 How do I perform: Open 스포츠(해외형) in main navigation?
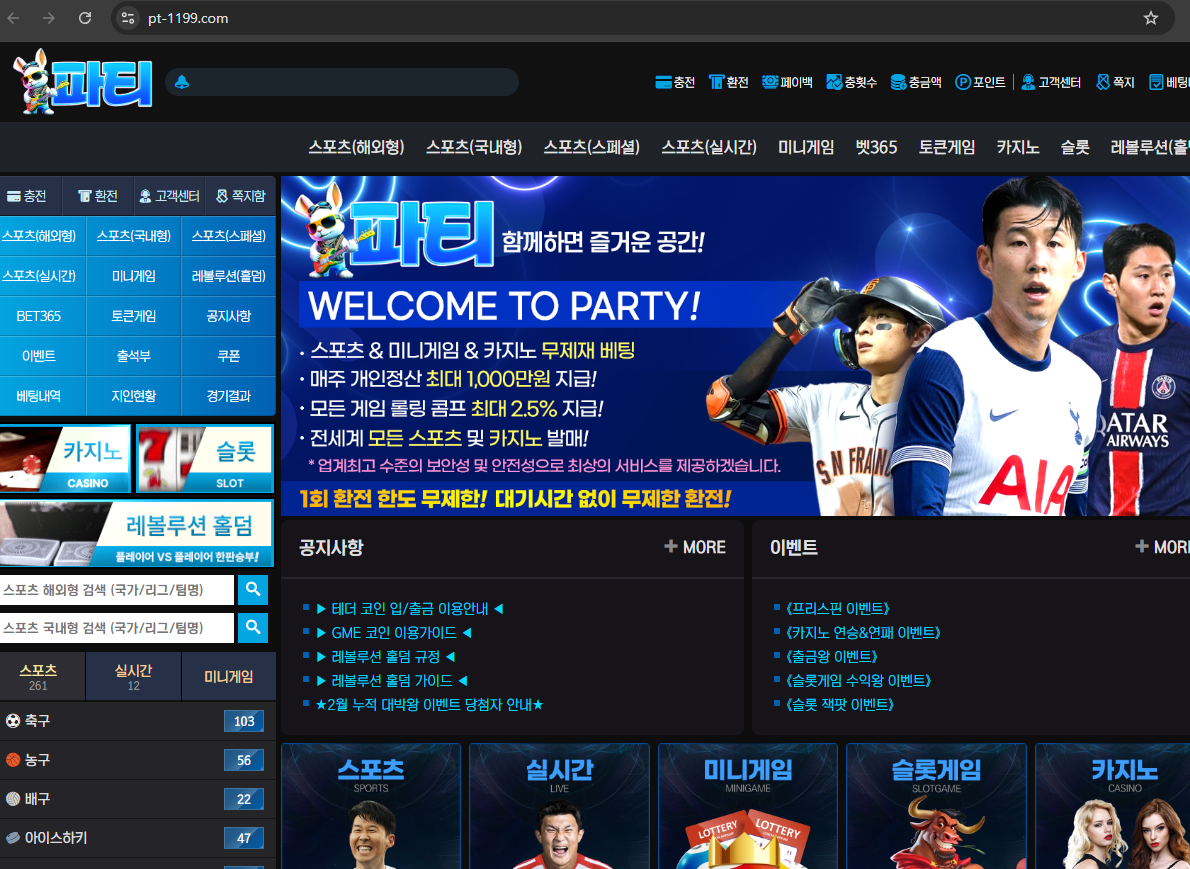click(356, 147)
